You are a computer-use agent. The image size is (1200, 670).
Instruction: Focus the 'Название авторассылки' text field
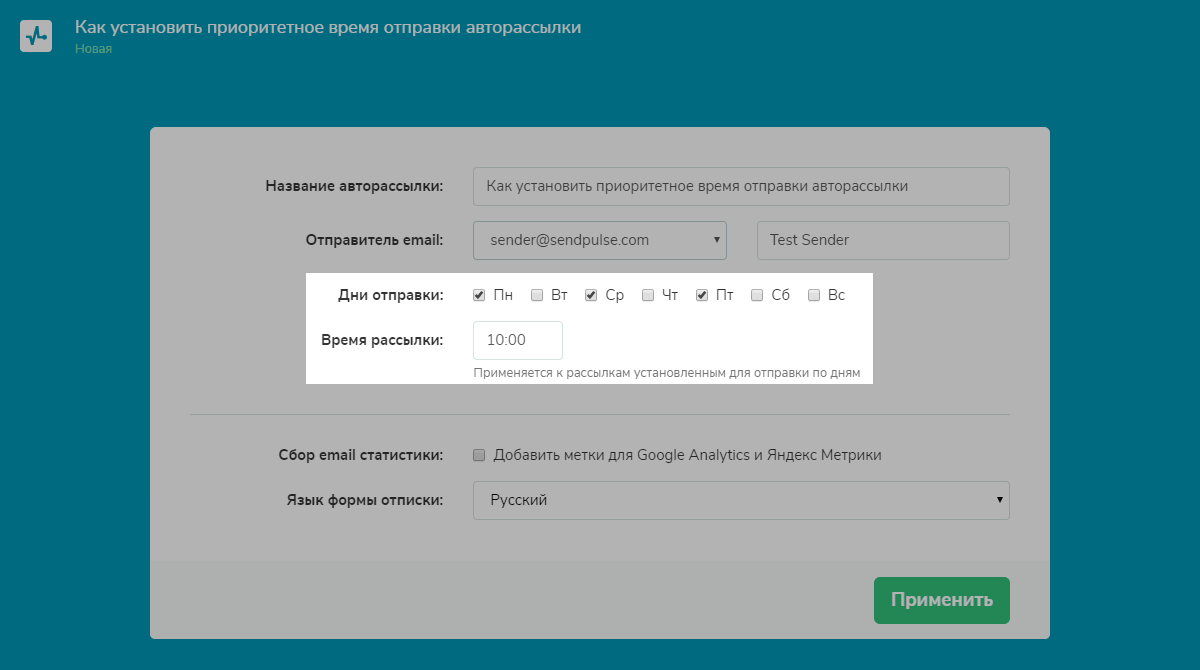[740, 186]
